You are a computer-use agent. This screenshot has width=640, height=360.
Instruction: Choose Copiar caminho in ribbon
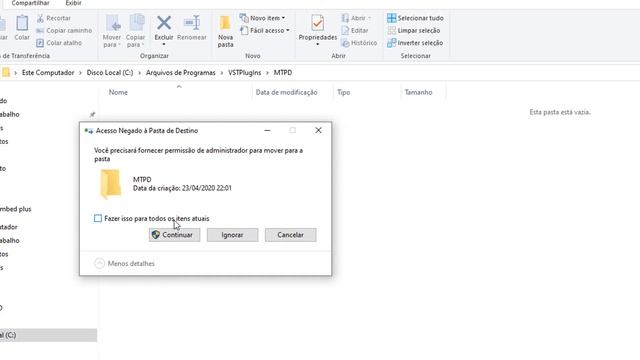(64, 31)
